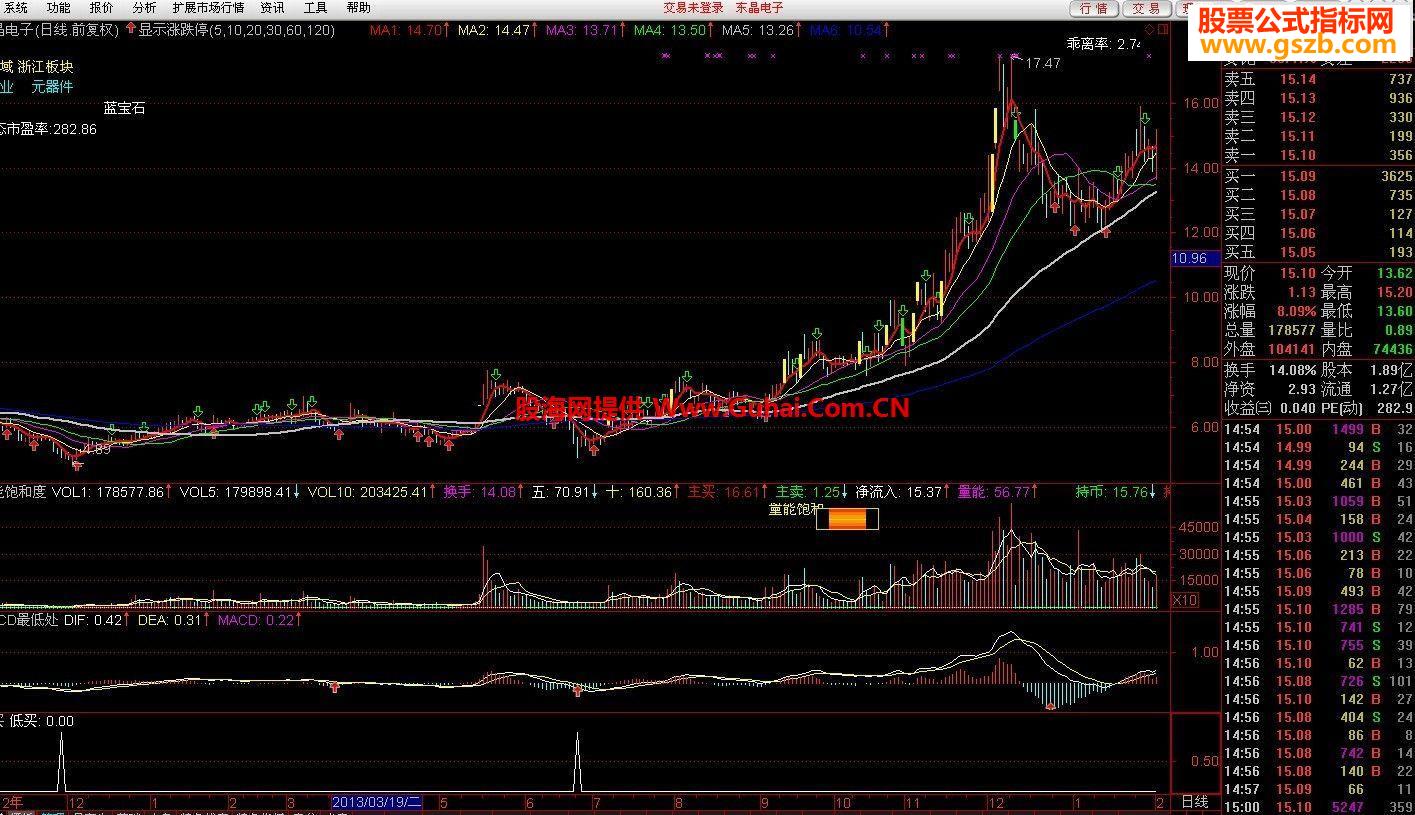This screenshot has width=1415, height=815.
Task: Click the diamond icon at chart corner
Action: coord(1149,30)
